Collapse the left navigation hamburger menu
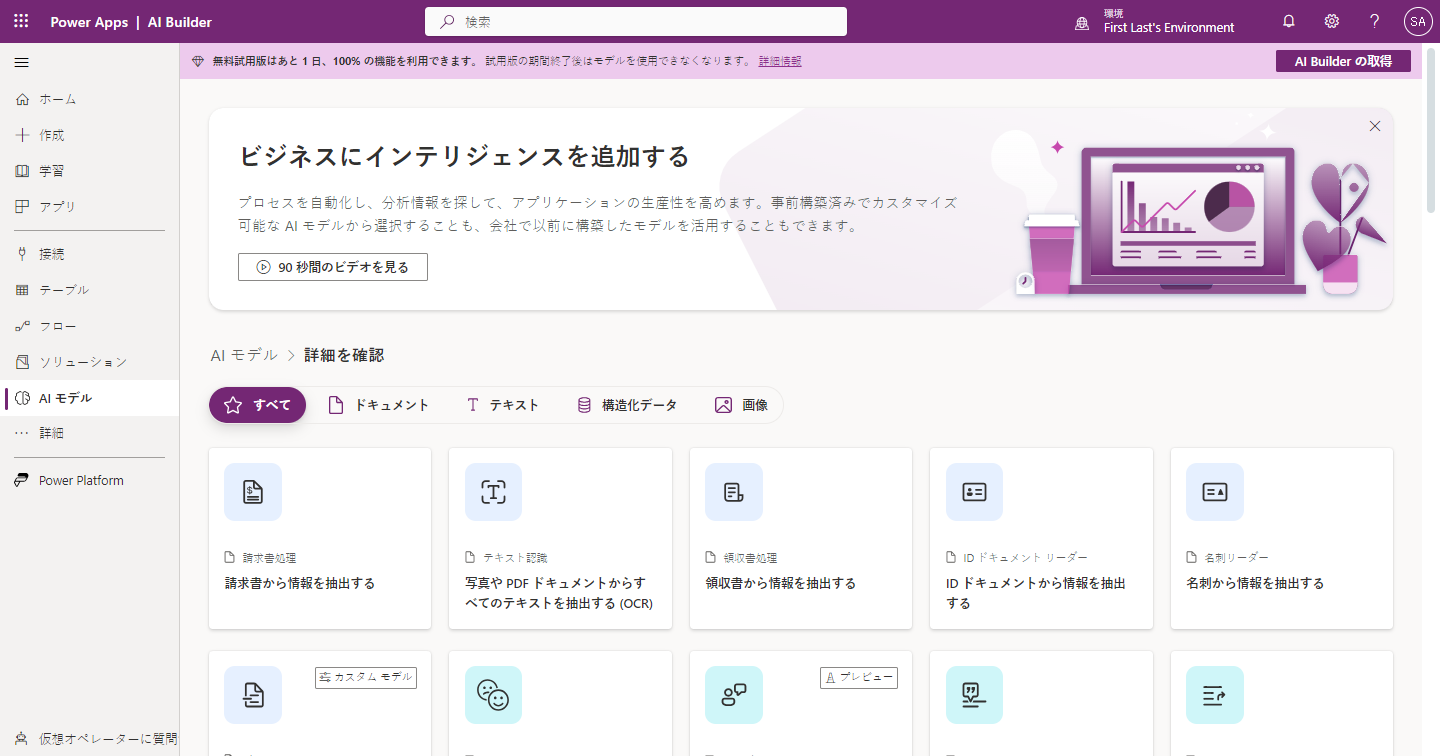 coord(21,63)
